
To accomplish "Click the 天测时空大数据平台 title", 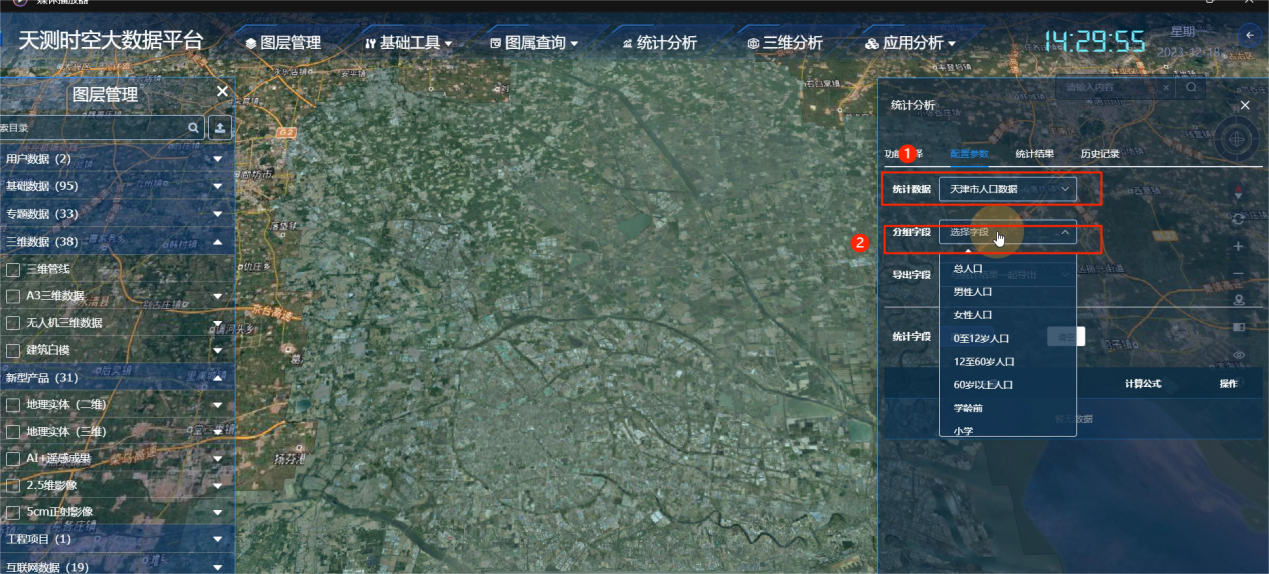I will 110,41.
